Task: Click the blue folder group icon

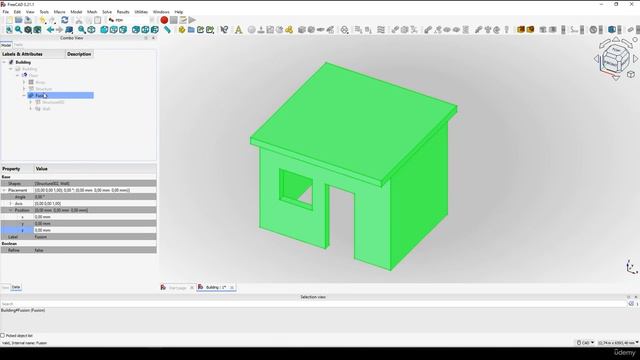Action: pyautogui.click(x=191, y=30)
